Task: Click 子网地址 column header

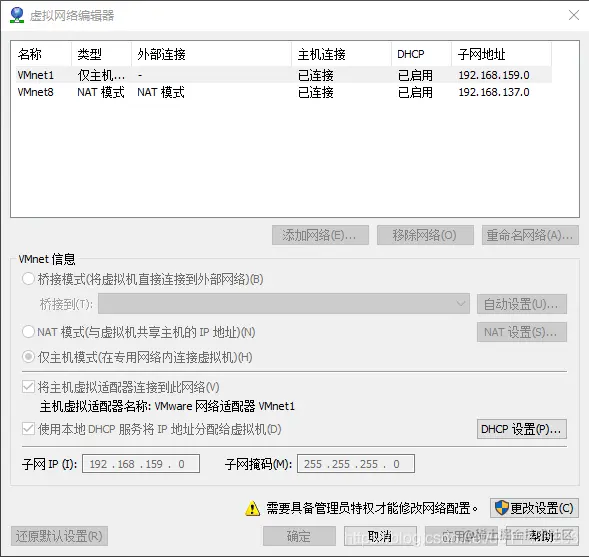Action: click(501, 54)
